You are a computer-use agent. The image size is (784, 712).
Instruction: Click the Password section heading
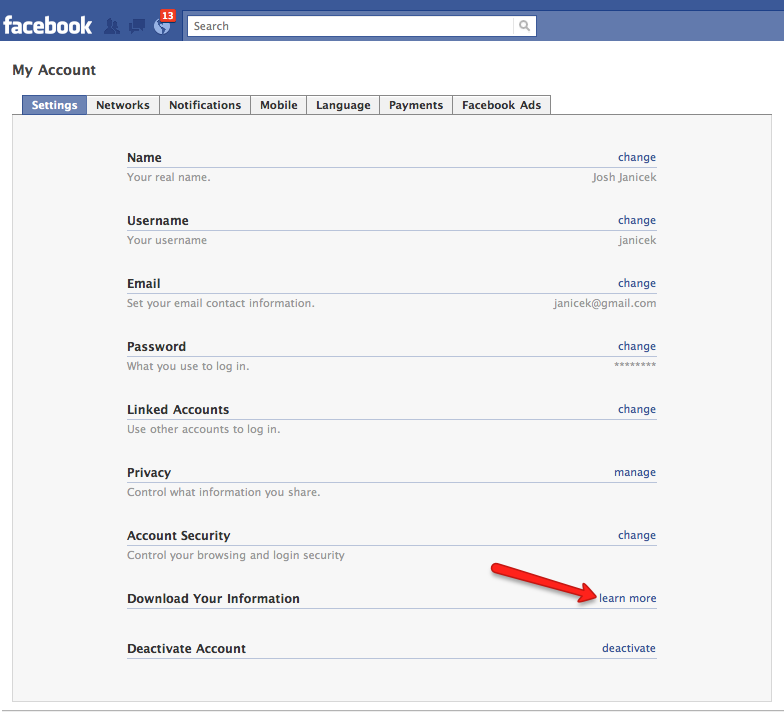[x=156, y=346]
